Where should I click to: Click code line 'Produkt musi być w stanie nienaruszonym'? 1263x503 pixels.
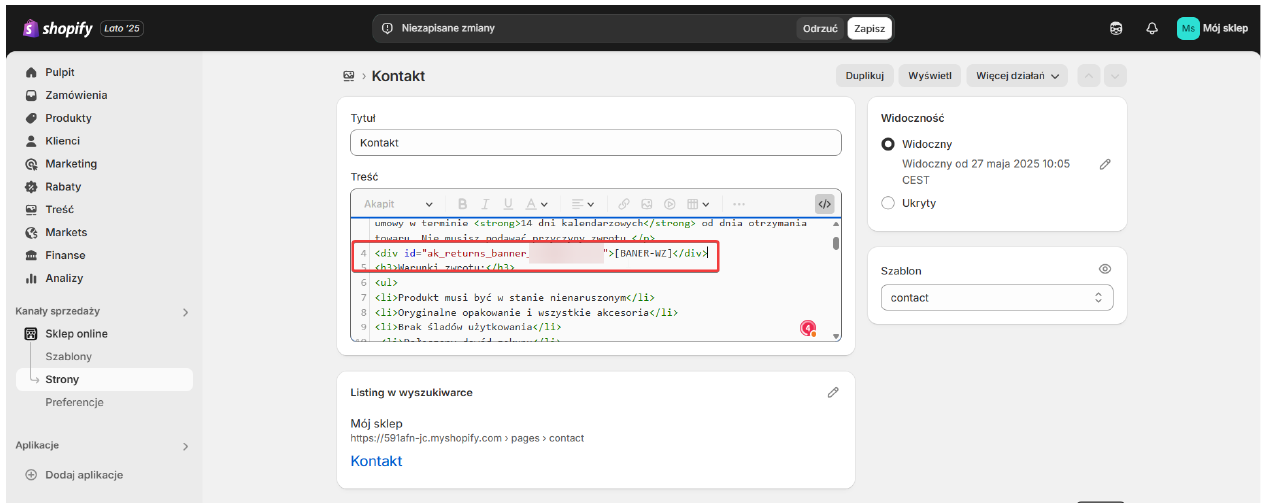(x=514, y=297)
